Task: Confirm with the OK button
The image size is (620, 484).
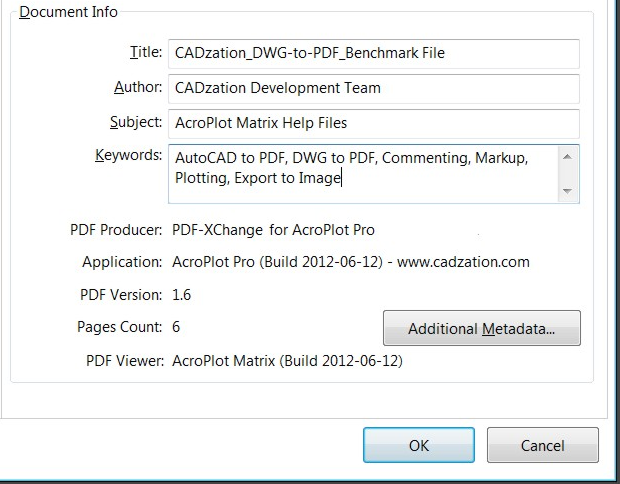Action: pyautogui.click(x=419, y=445)
